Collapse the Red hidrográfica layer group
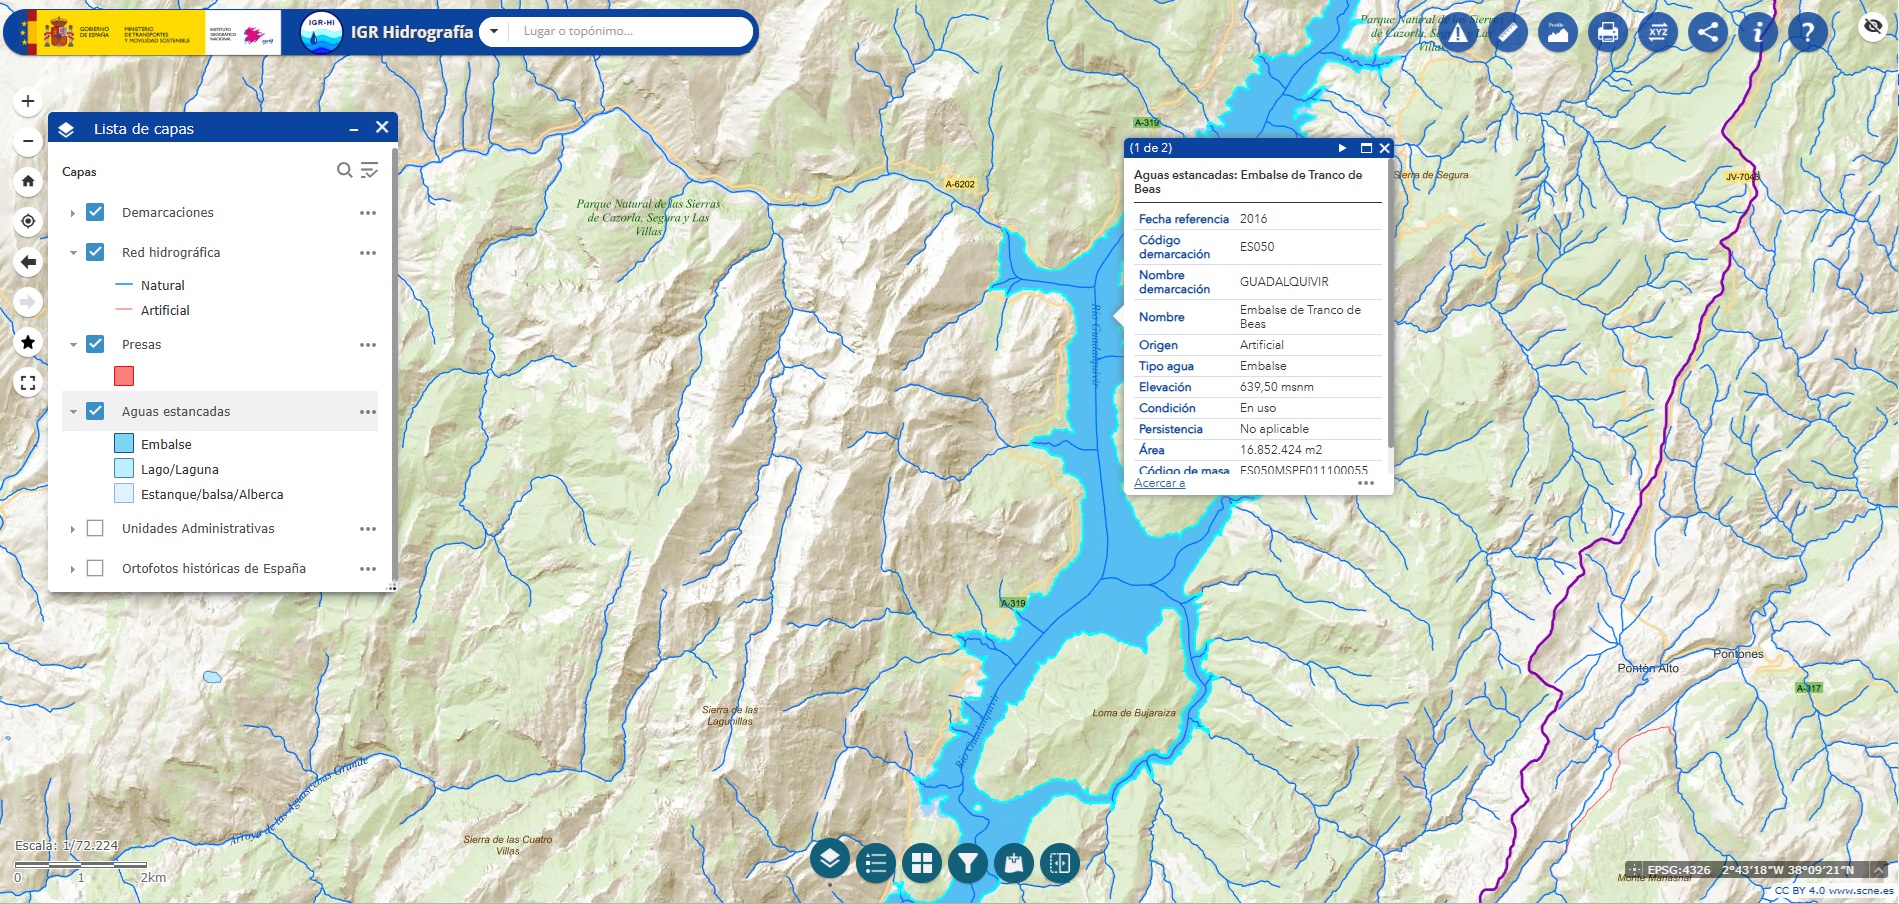The width and height of the screenshot is (1899, 904). tap(73, 253)
